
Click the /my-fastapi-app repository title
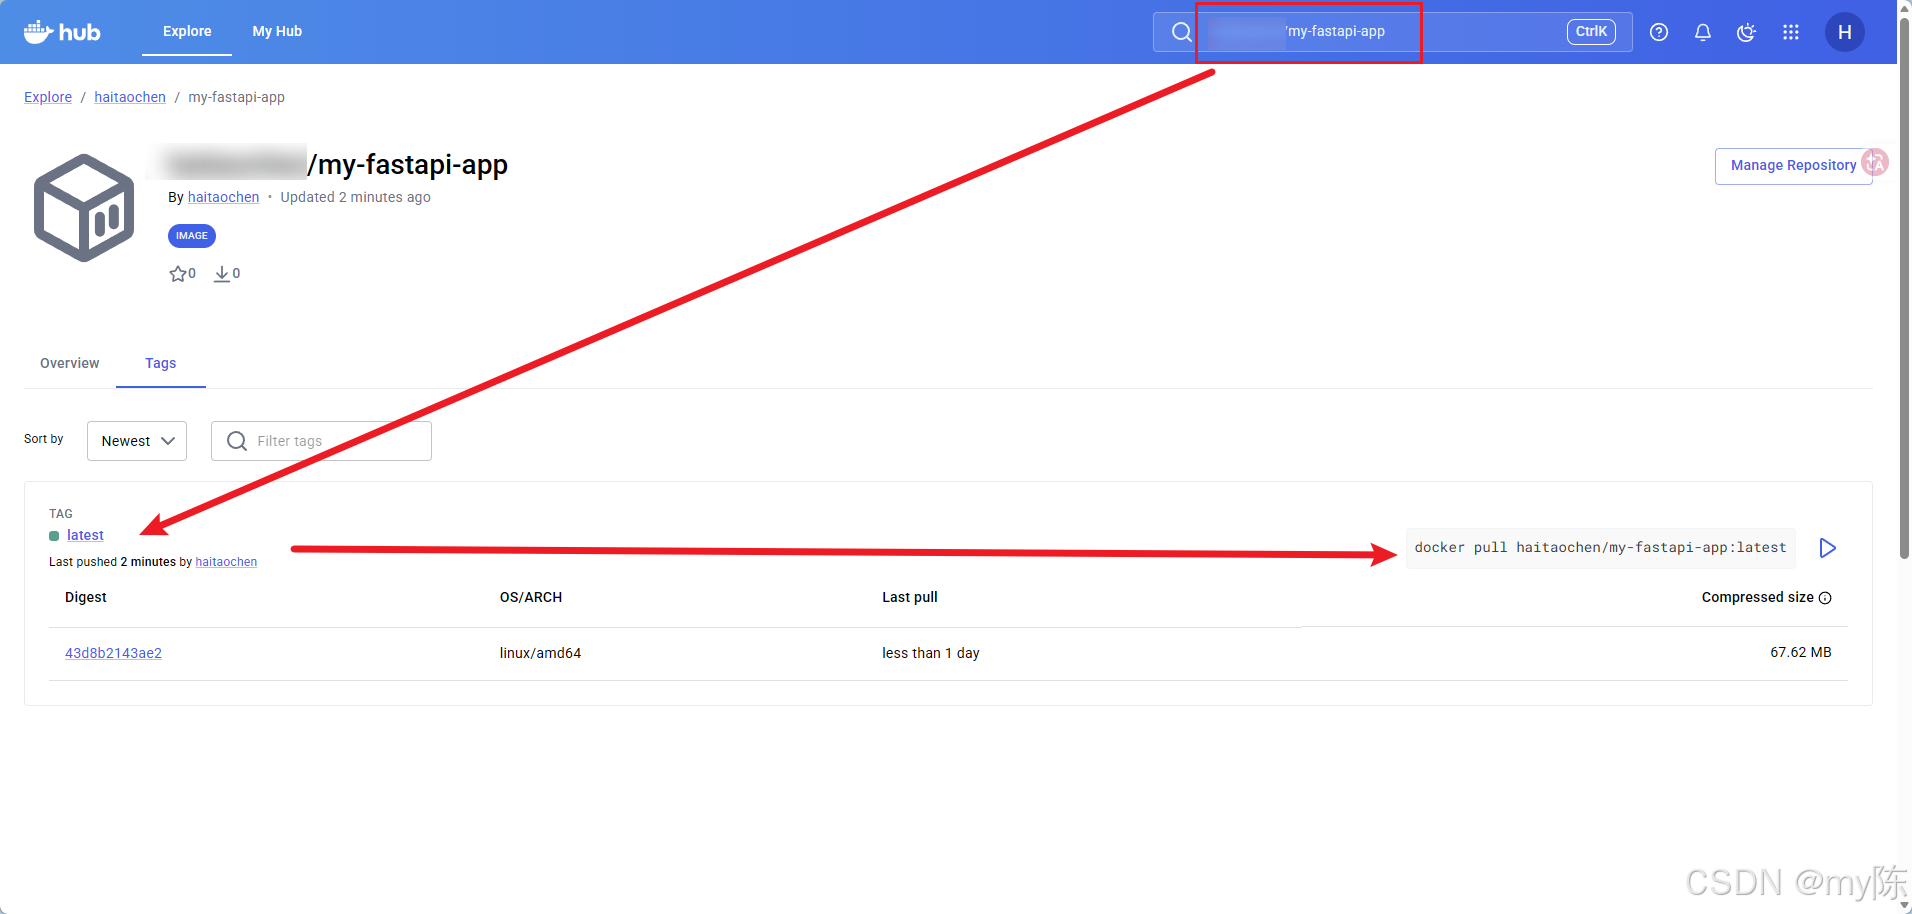407,164
